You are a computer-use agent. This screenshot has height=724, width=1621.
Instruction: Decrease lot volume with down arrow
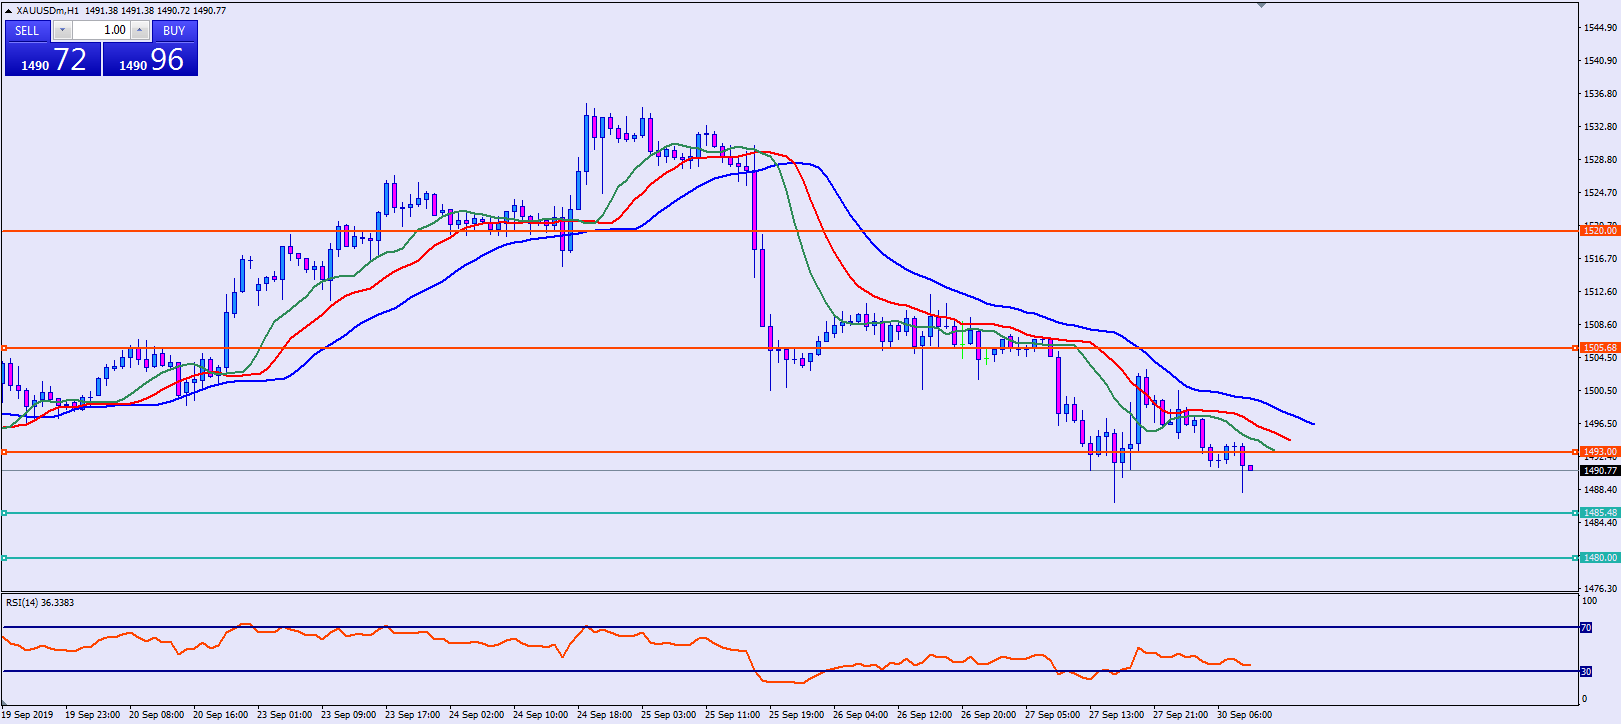(x=62, y=30)
